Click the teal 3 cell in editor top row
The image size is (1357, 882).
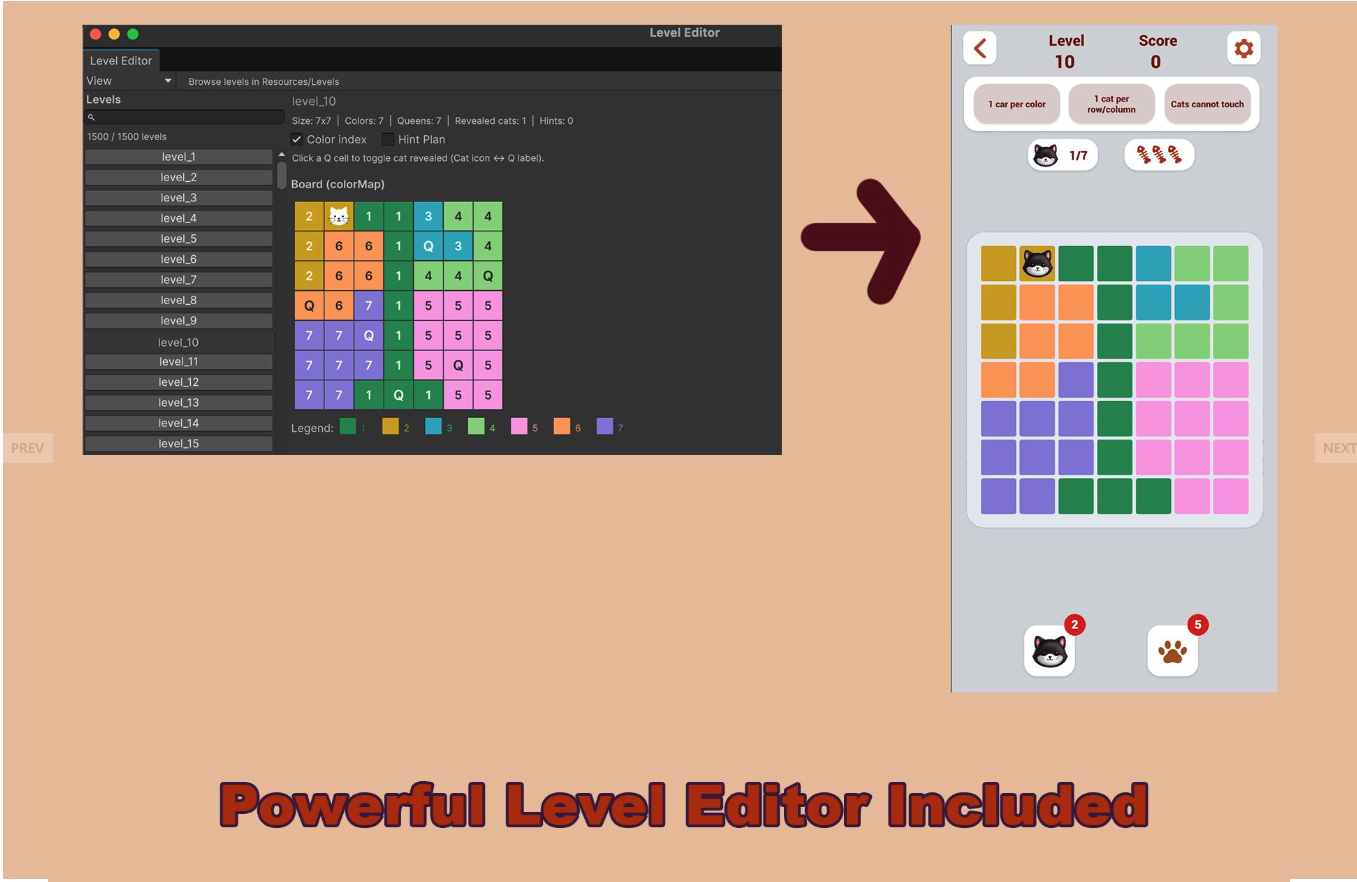[428, 216]
